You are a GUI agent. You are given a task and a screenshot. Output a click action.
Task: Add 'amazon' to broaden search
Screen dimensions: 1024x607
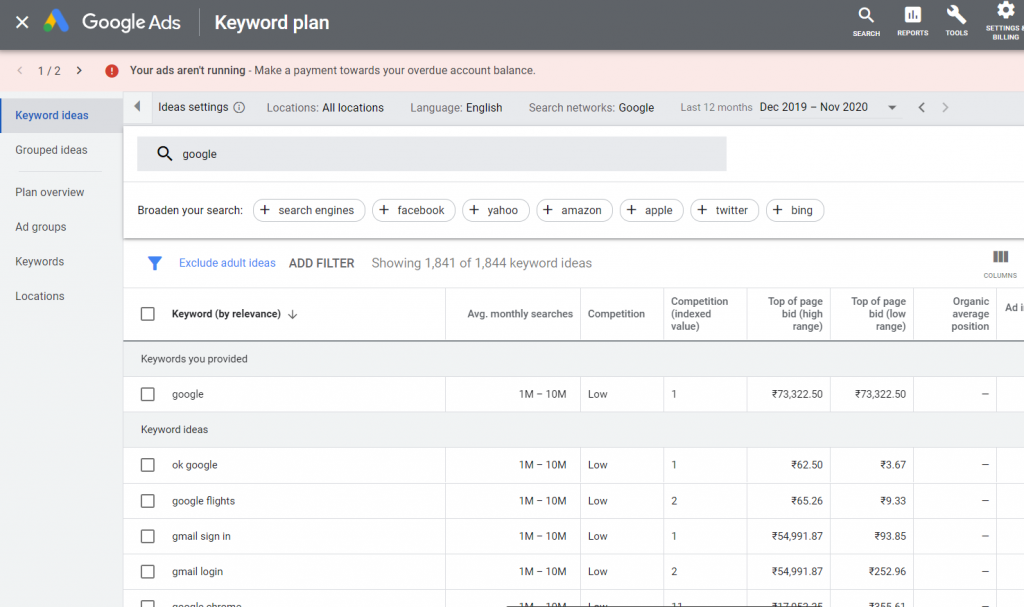(574, 210)
